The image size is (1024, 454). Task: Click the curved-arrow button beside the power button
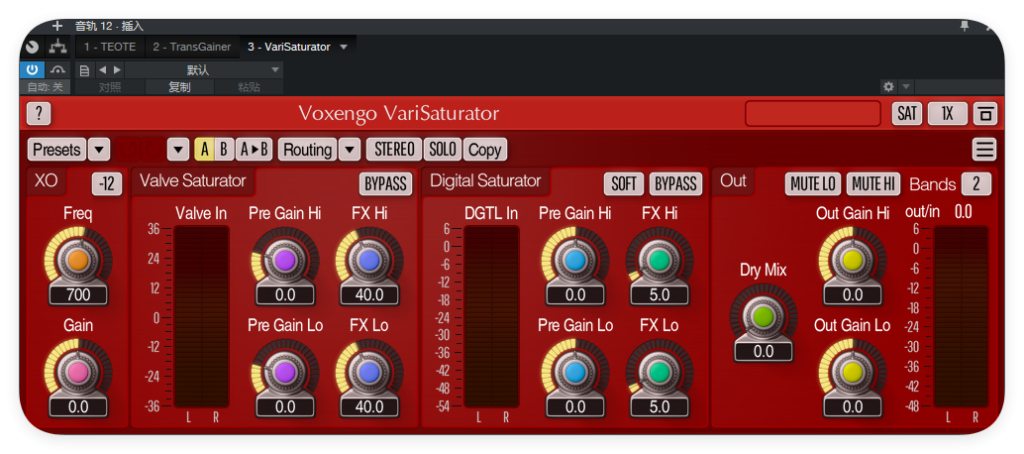pyautogui.click(x=58, y=70)
